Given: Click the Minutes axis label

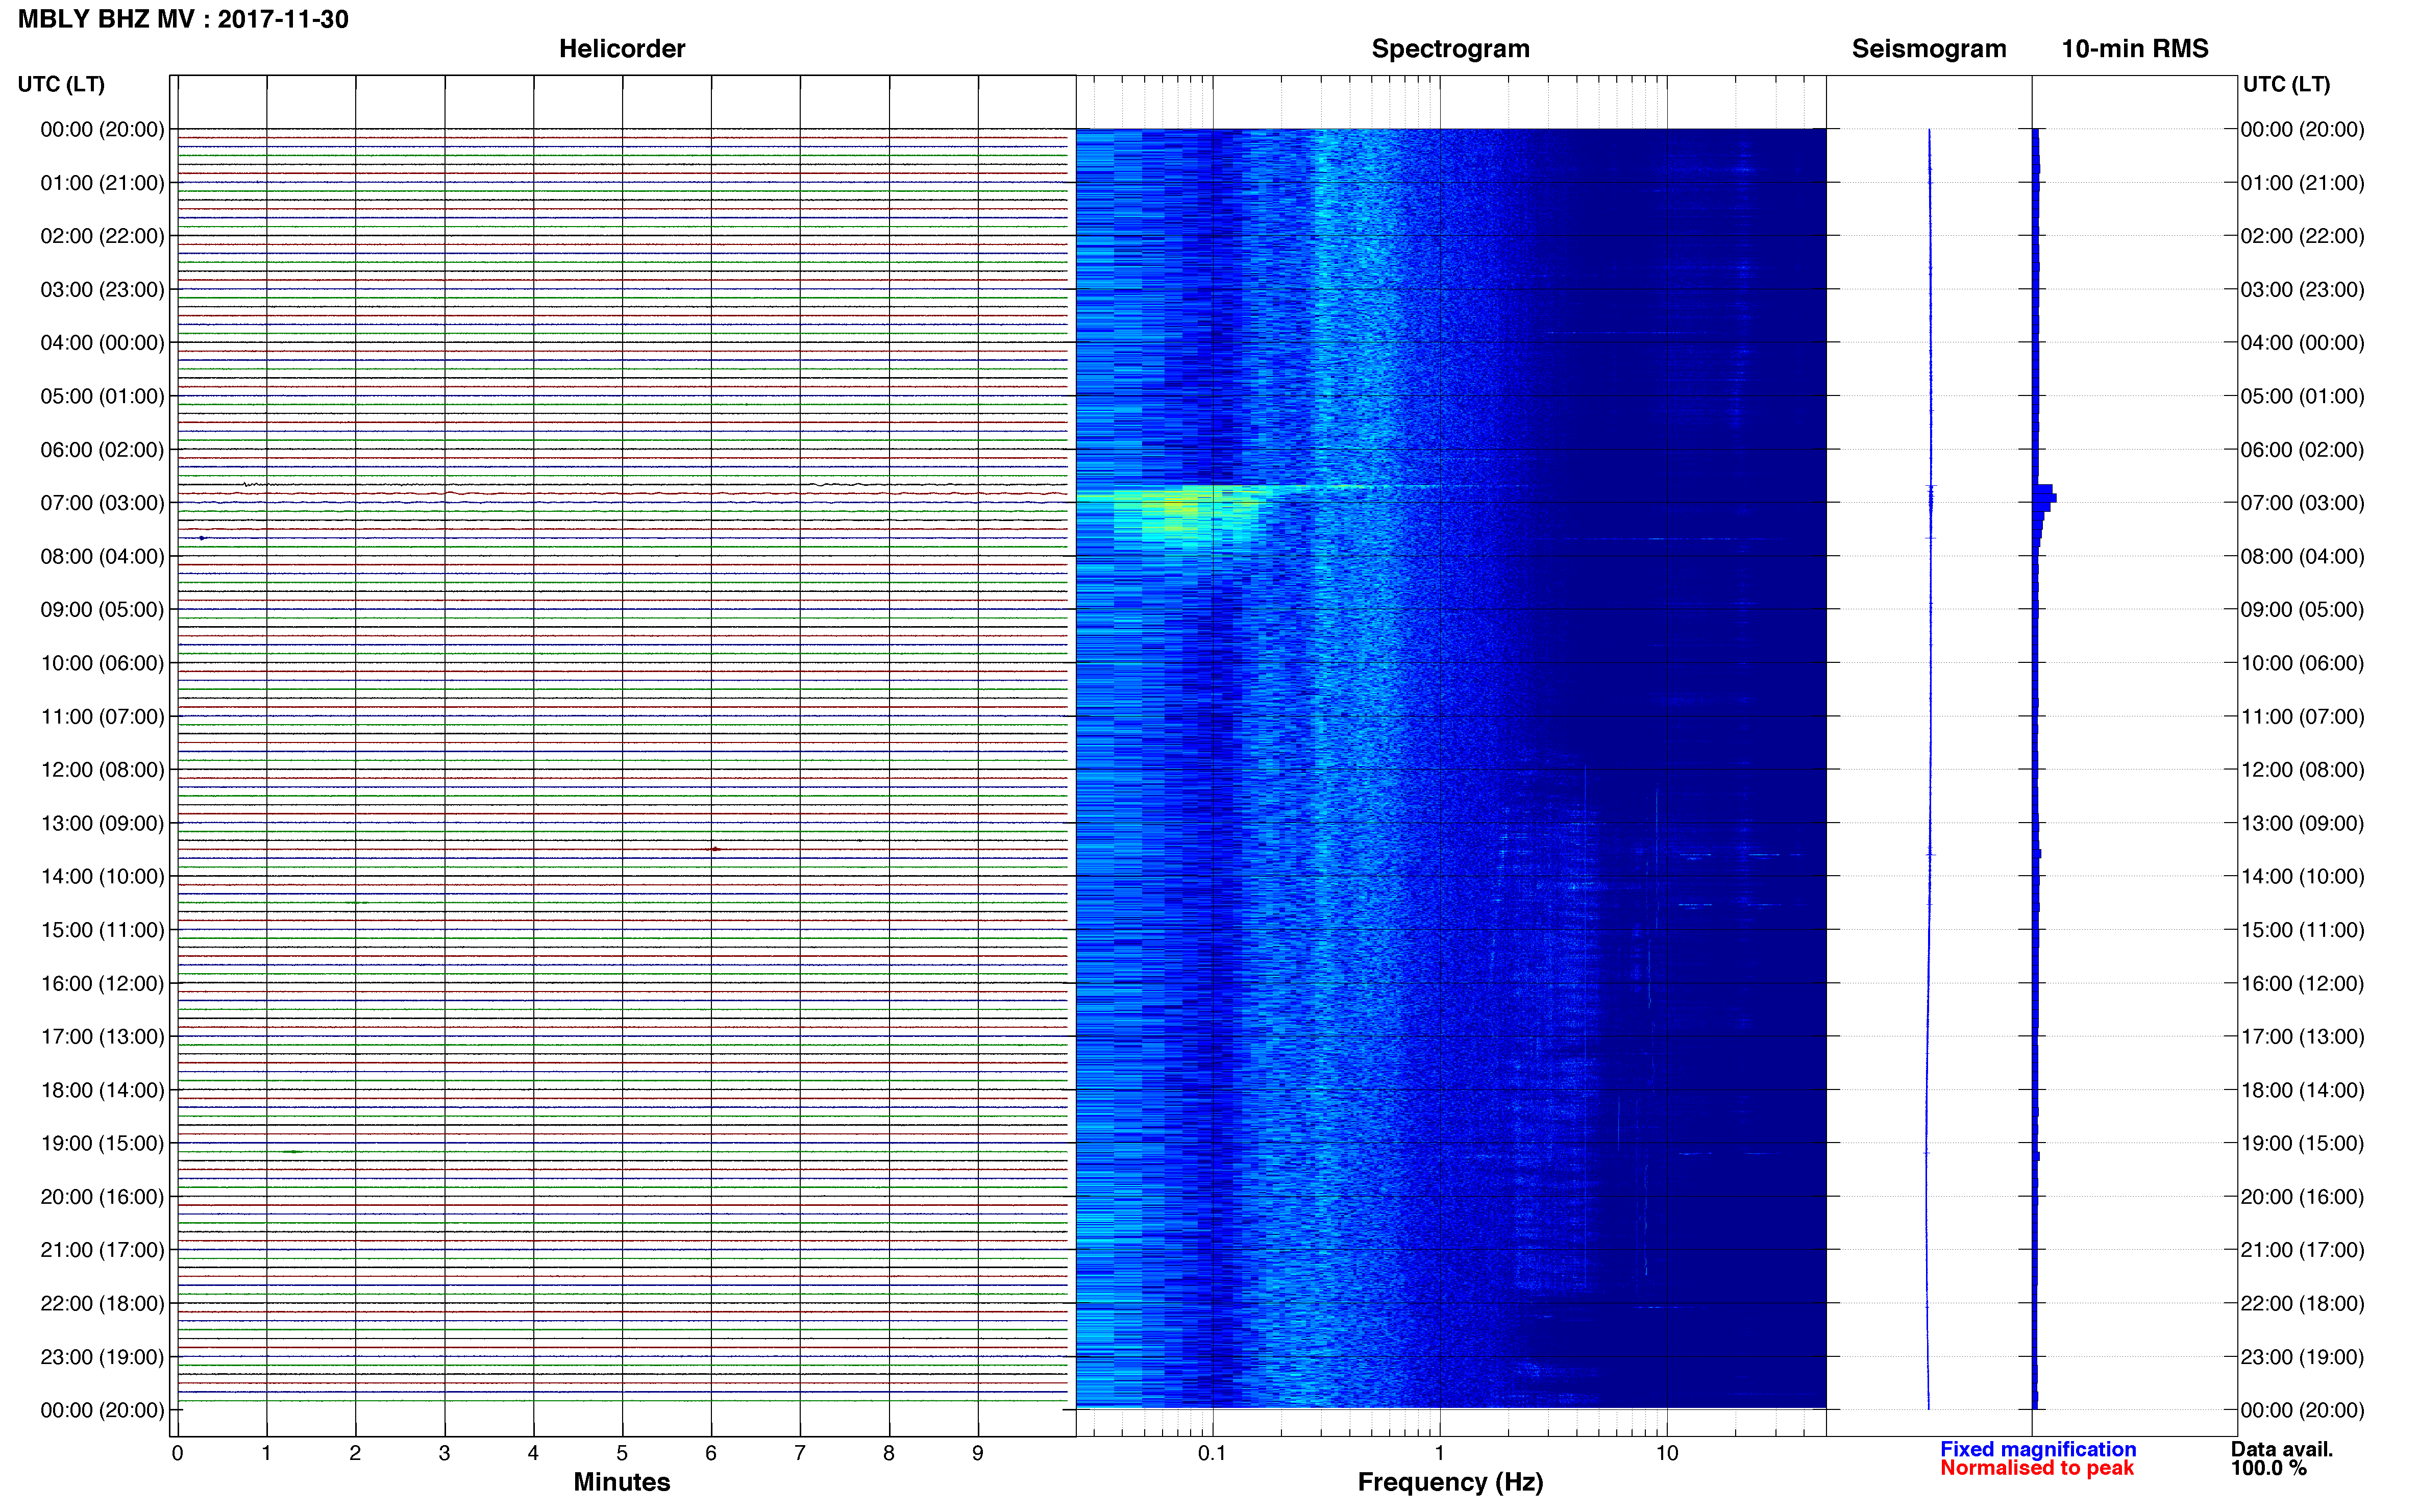Looking at the screenshot, I should pyautogui.click(x=621, y=1481).
